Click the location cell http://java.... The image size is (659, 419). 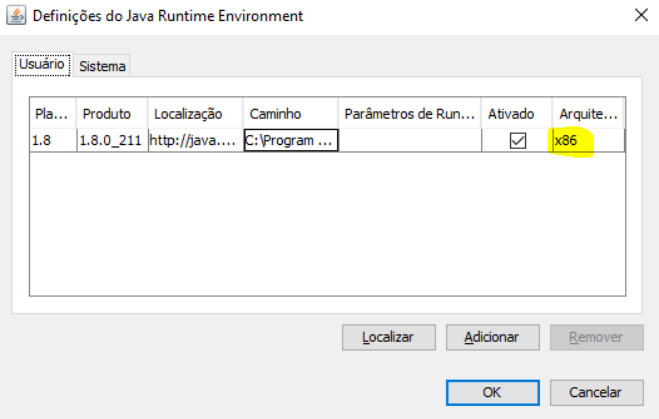195,140
